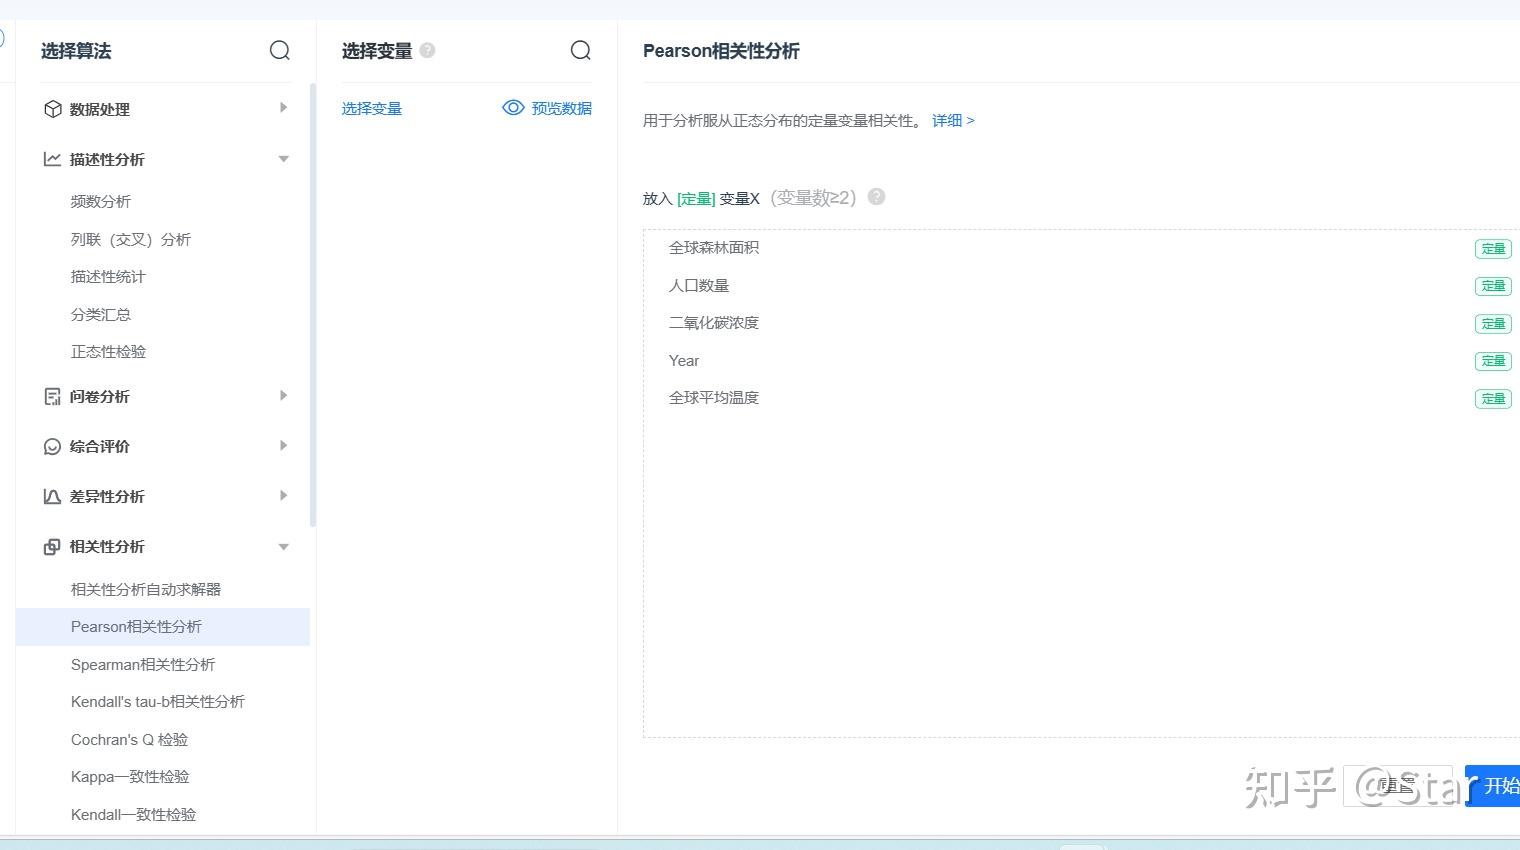Click the algorithm list vertical scrollbar
This screenshot has height=850, width=1520.
pos(313,305)
